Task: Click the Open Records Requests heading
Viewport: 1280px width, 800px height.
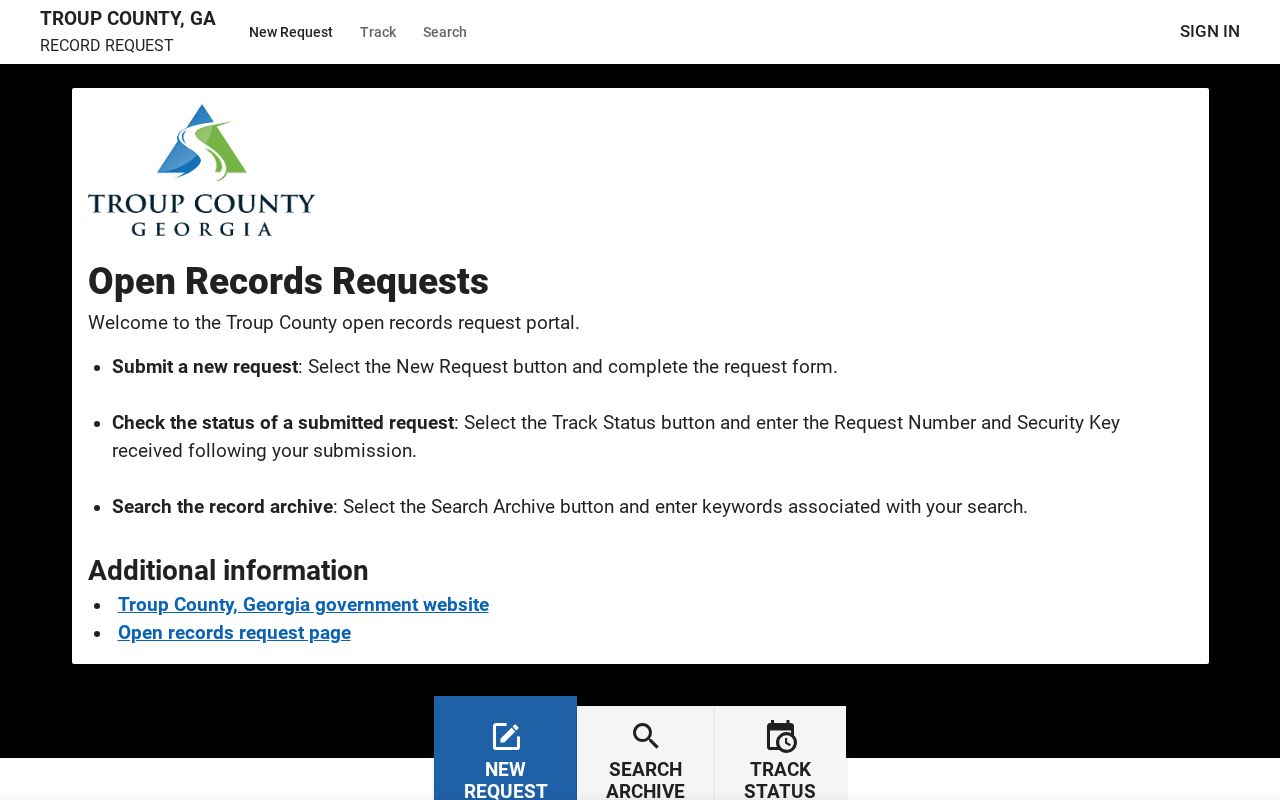Action: click(288, 281)
